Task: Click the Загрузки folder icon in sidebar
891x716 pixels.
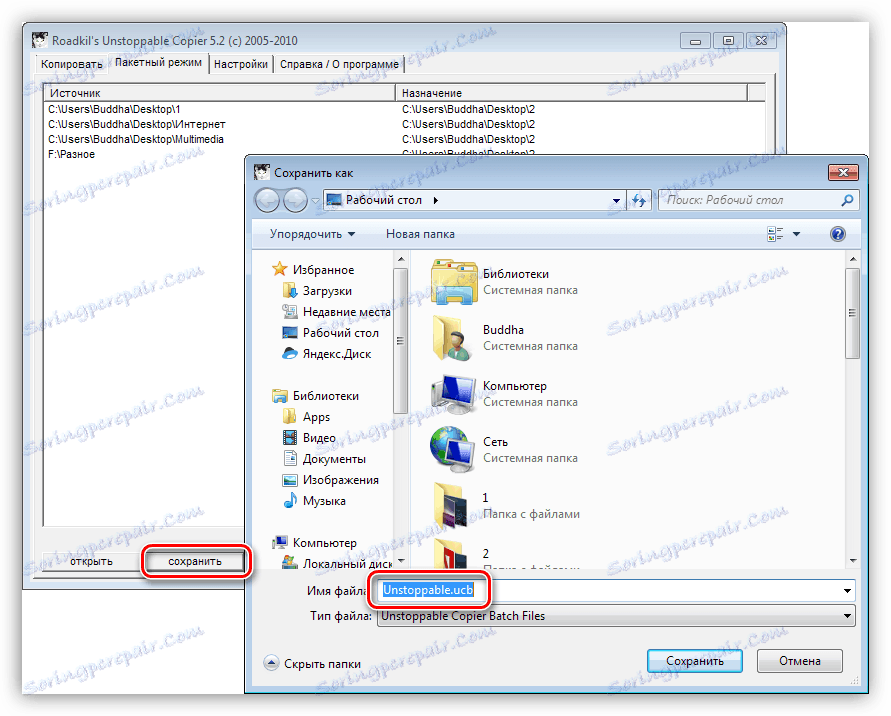Action: pos(290,290)
